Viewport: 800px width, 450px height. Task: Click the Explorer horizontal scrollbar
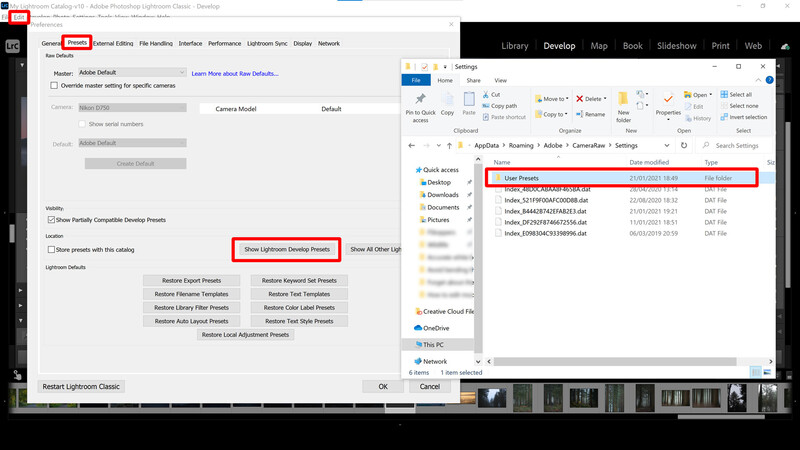pyautogui.click(x=614, y=361)
